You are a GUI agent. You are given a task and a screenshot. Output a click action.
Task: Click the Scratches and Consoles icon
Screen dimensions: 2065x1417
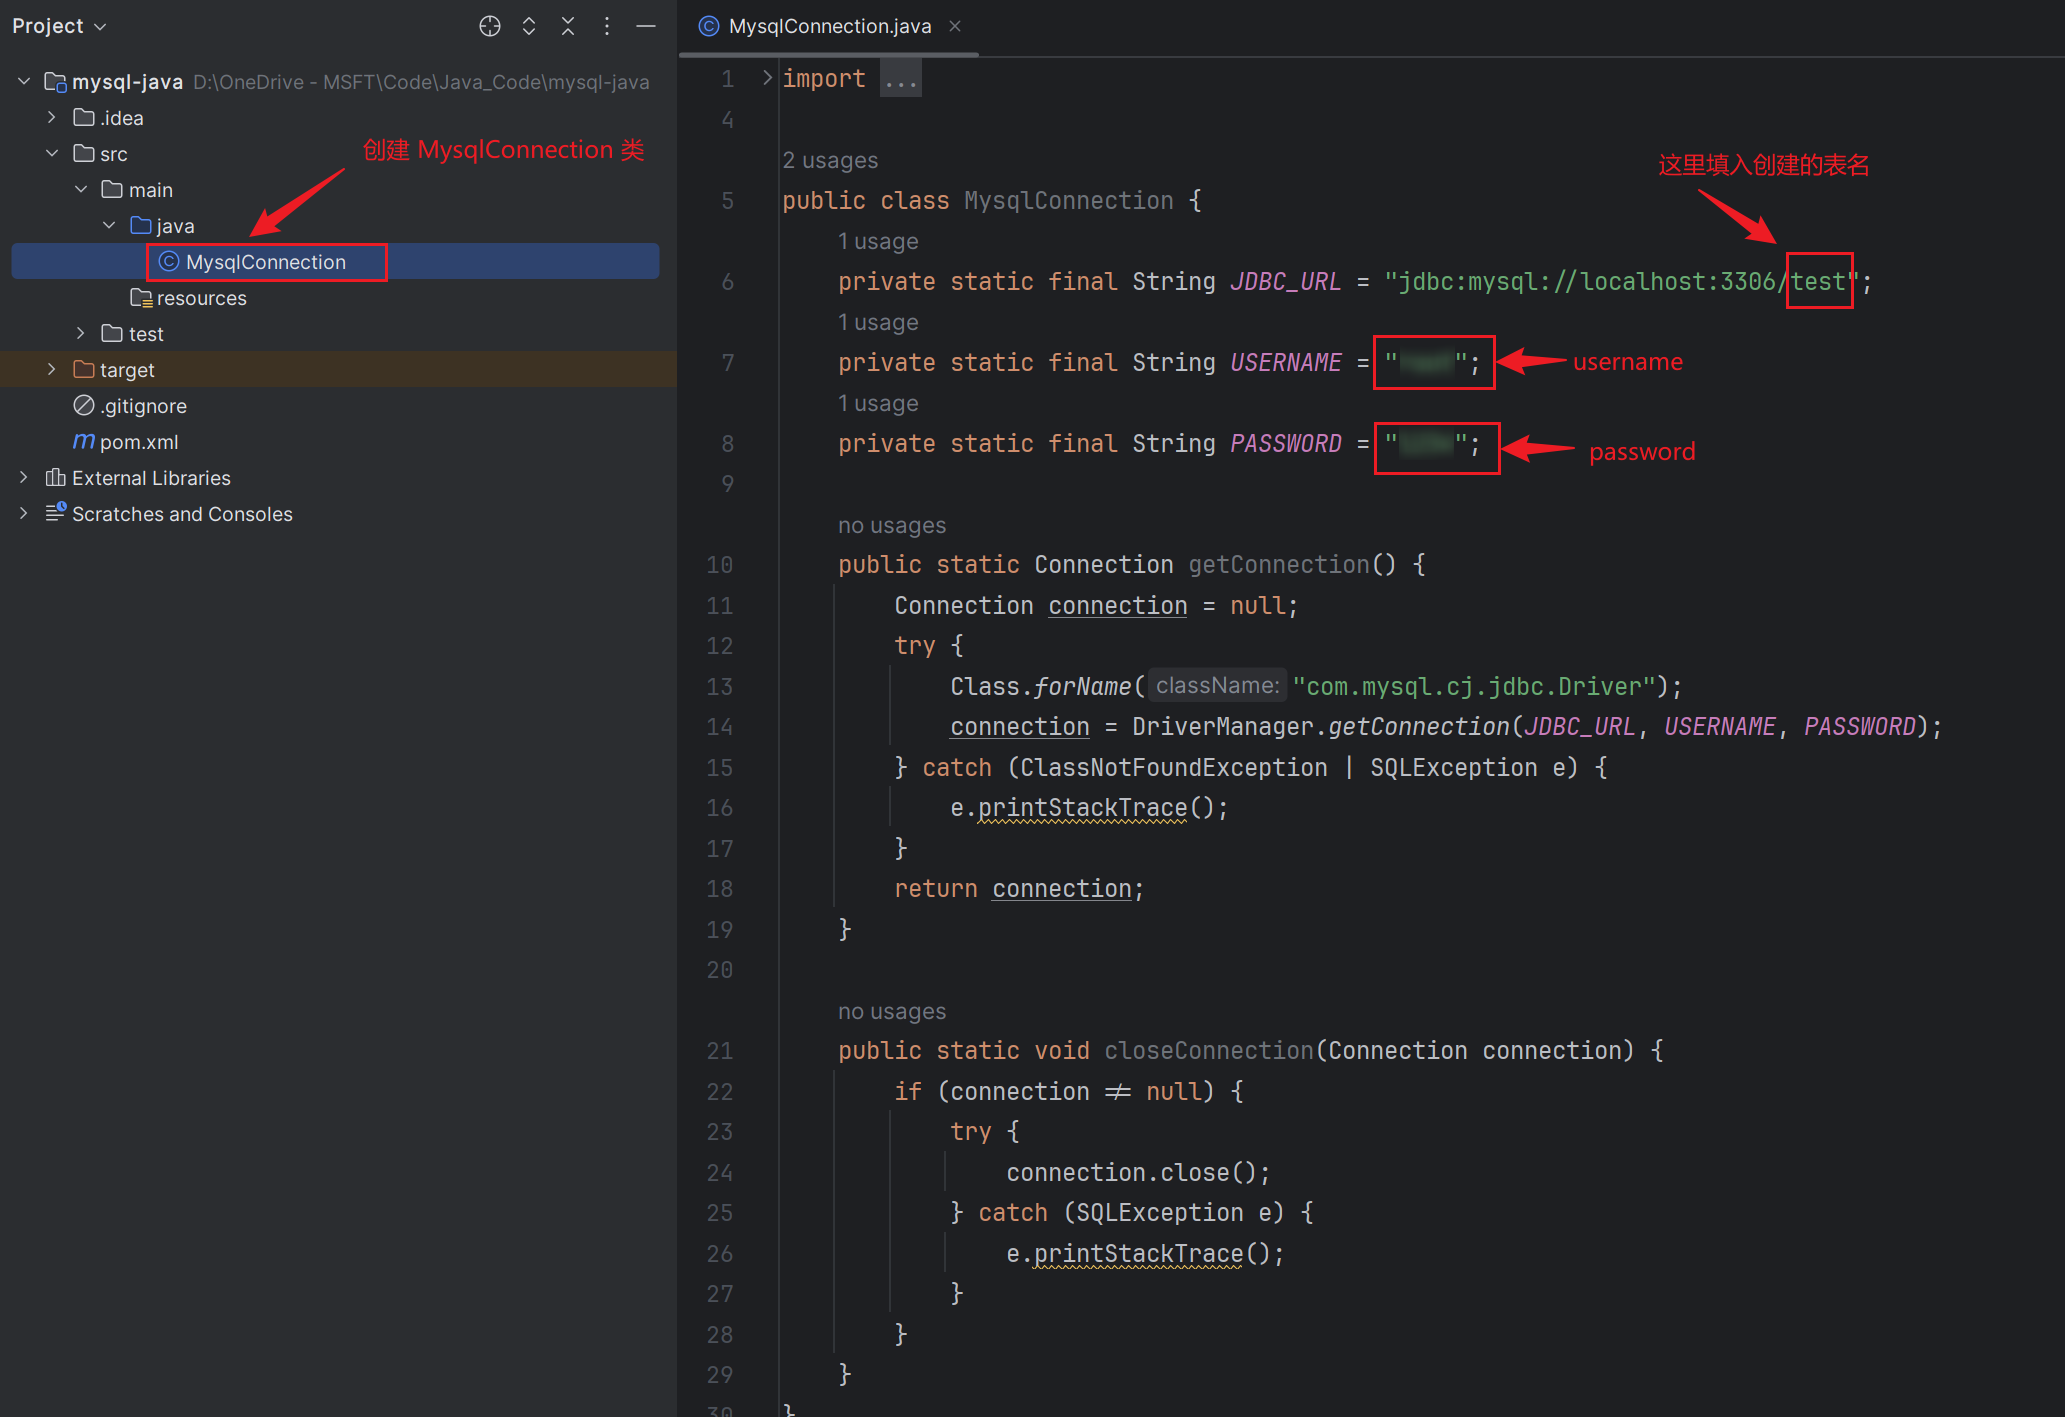click(56, 513)
